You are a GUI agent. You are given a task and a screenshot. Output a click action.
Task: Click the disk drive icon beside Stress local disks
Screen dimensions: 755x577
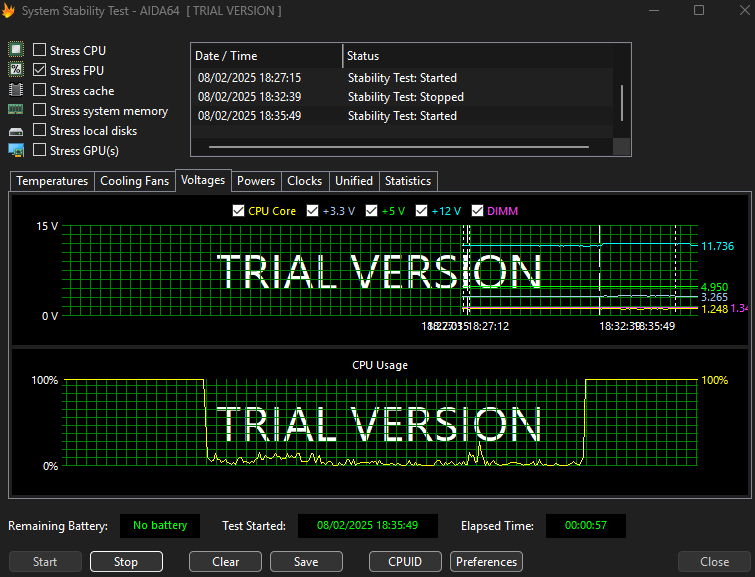[16, 131]
